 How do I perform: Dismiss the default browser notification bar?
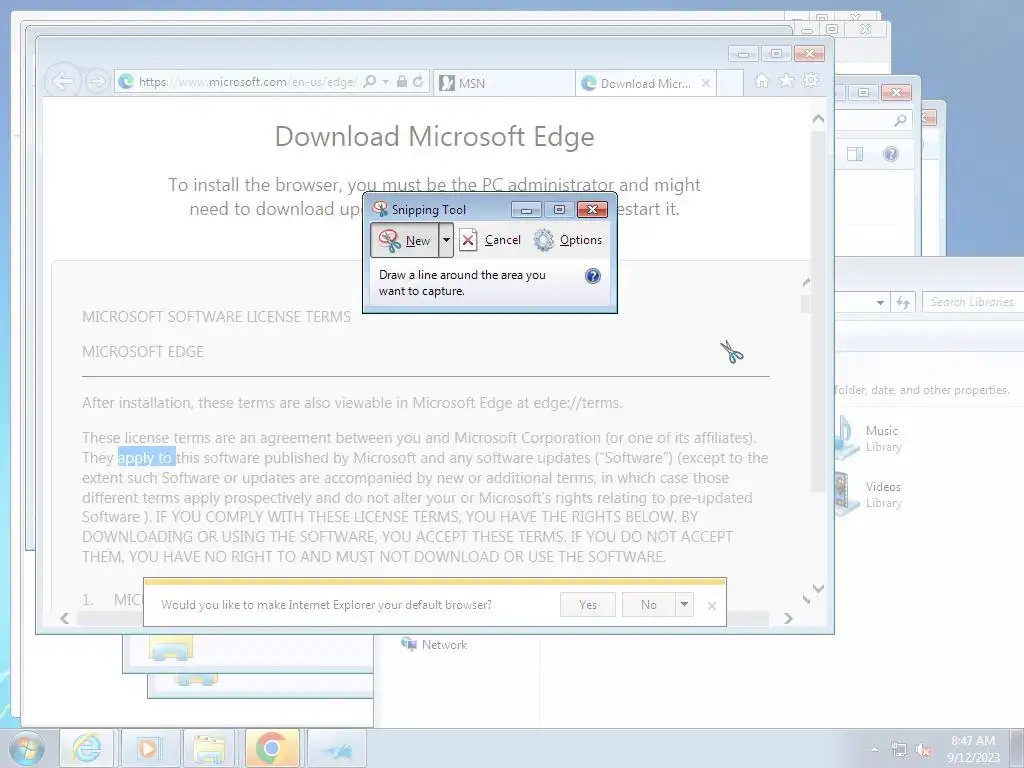tap(712, 606)
